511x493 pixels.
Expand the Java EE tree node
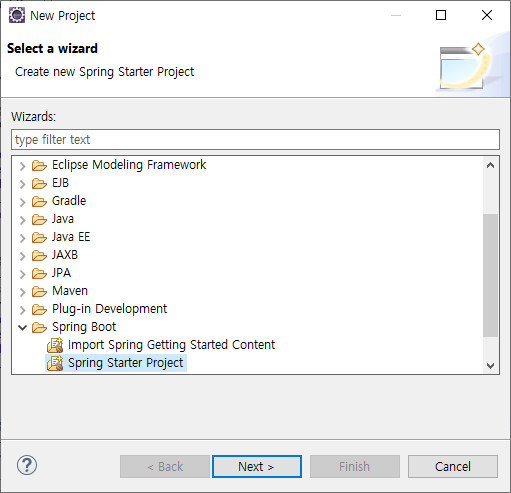pos(22,238)
